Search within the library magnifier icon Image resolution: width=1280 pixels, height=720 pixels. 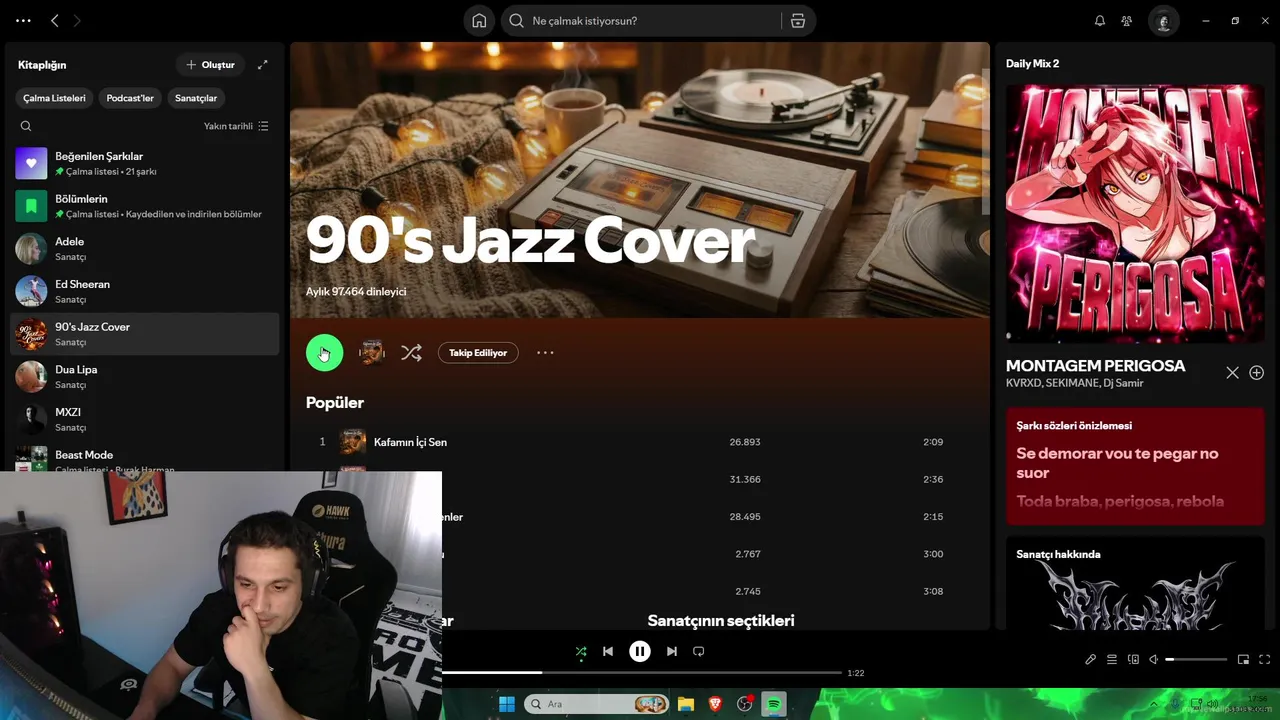point(26,126)
